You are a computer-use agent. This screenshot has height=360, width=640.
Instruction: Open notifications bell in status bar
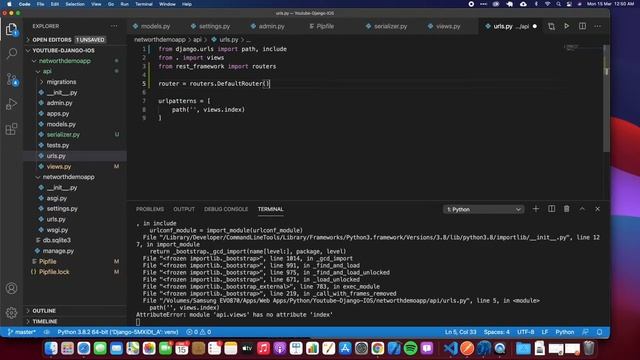tap(600, 332)
